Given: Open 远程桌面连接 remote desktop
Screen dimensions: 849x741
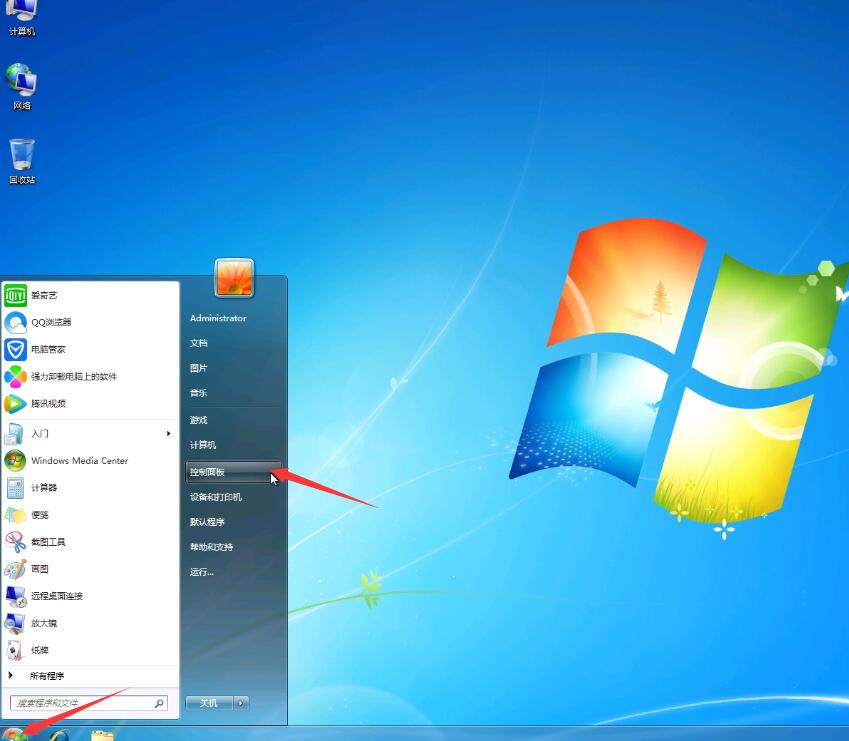Looking at the screenshot, I should pos(90,596).
